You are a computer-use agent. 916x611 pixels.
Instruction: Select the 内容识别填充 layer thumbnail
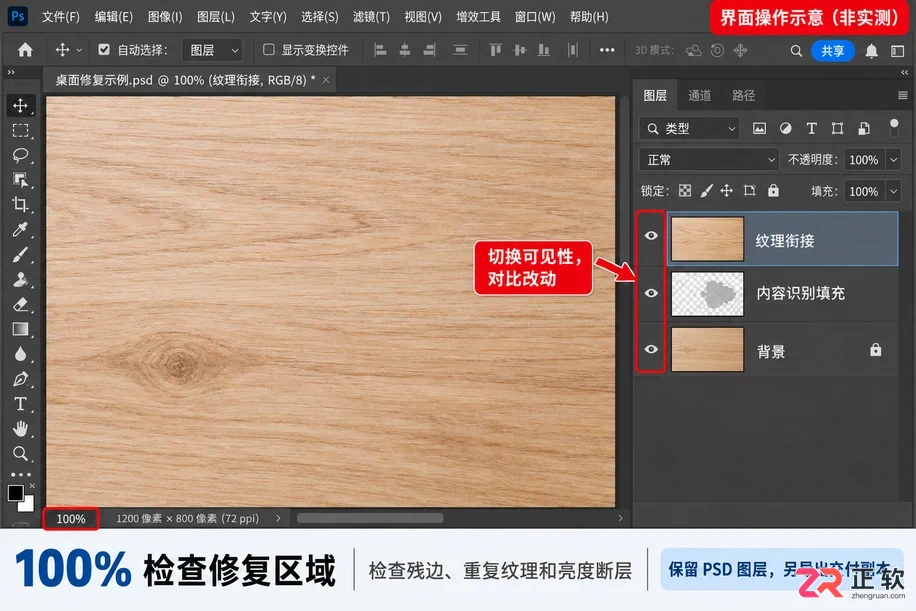[x=707, y=294]
